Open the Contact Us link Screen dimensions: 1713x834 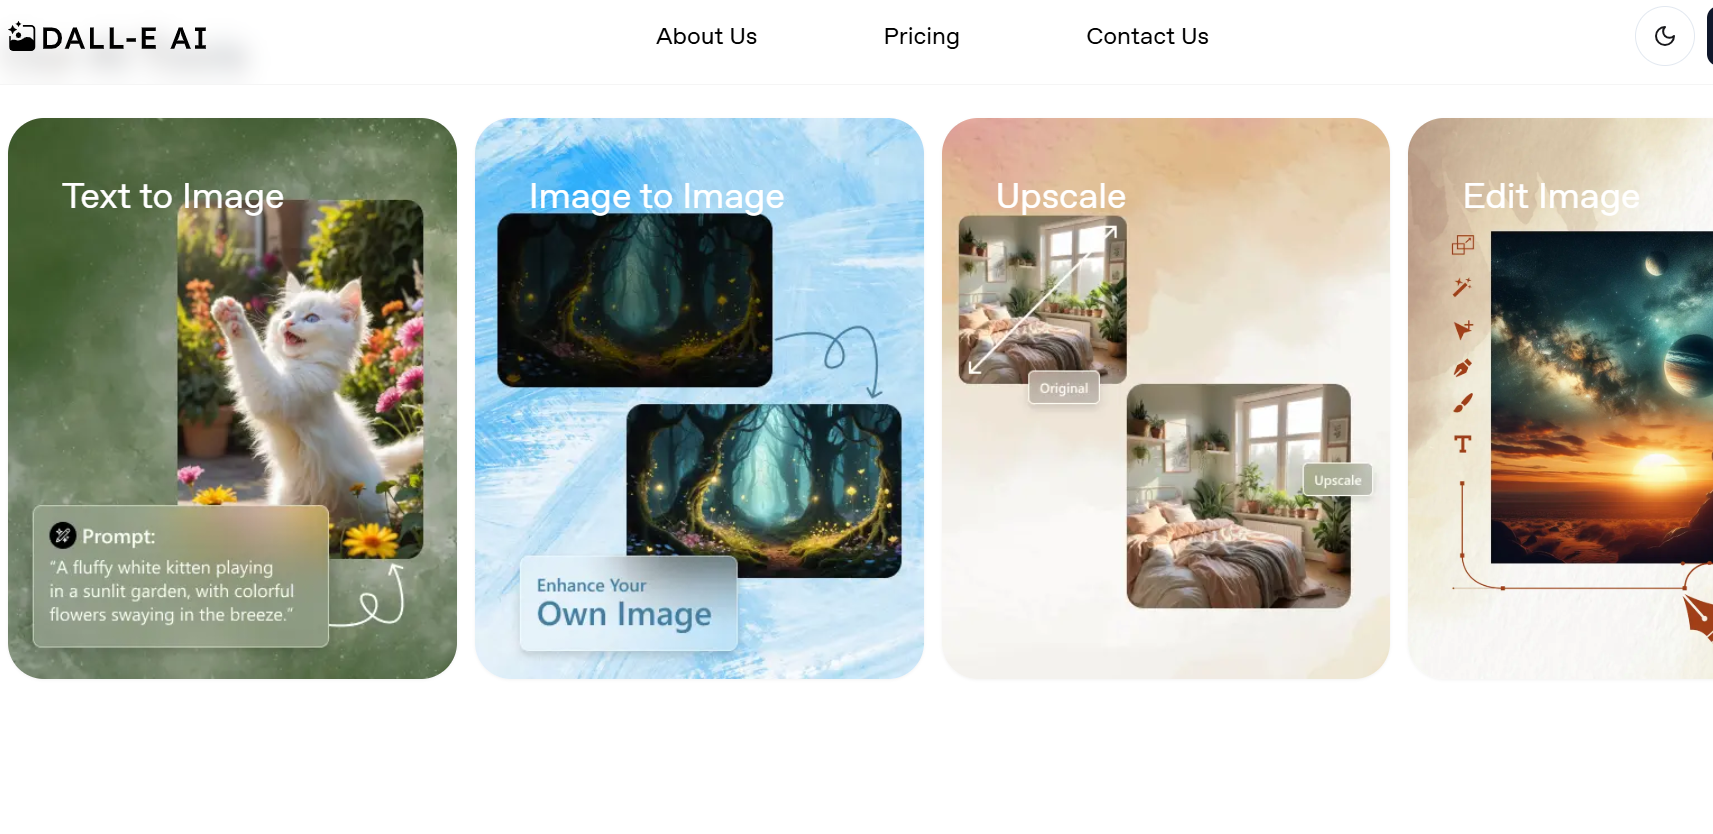(x=1147, y=36)
